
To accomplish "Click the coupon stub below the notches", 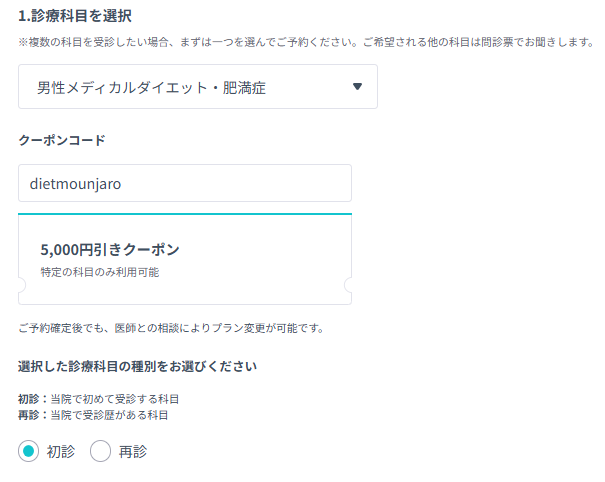I will 185,298.
